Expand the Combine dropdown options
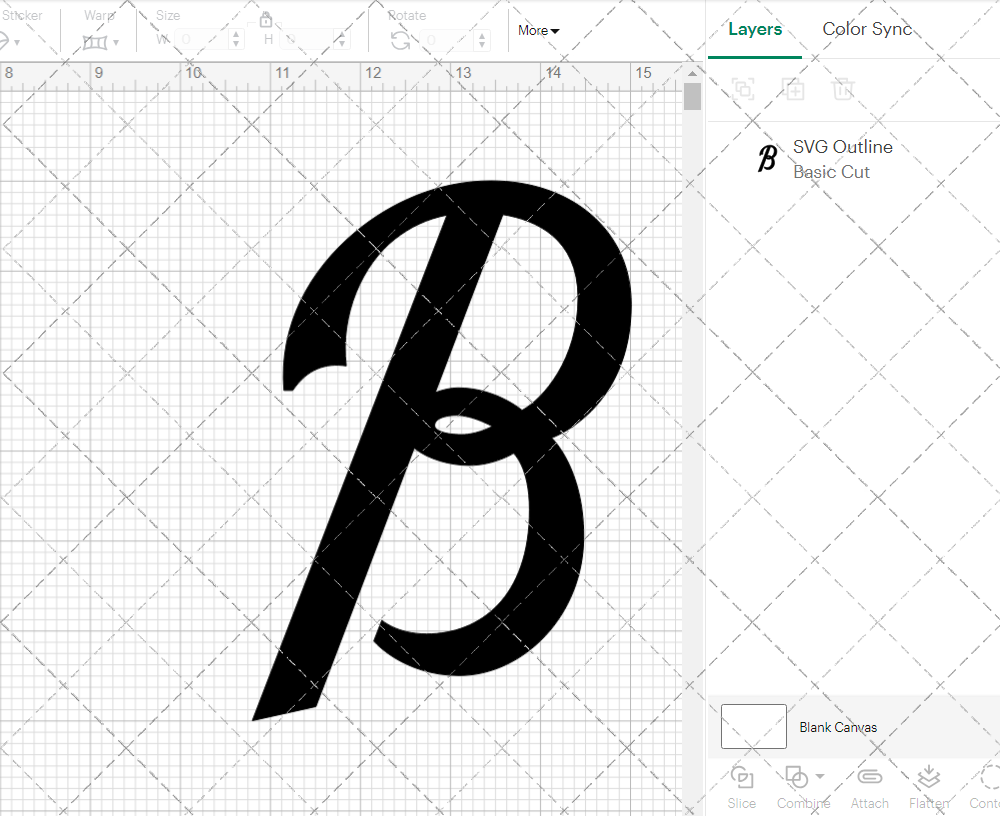This screenshot has width=1000, height=816. click(x=821, y=776)
